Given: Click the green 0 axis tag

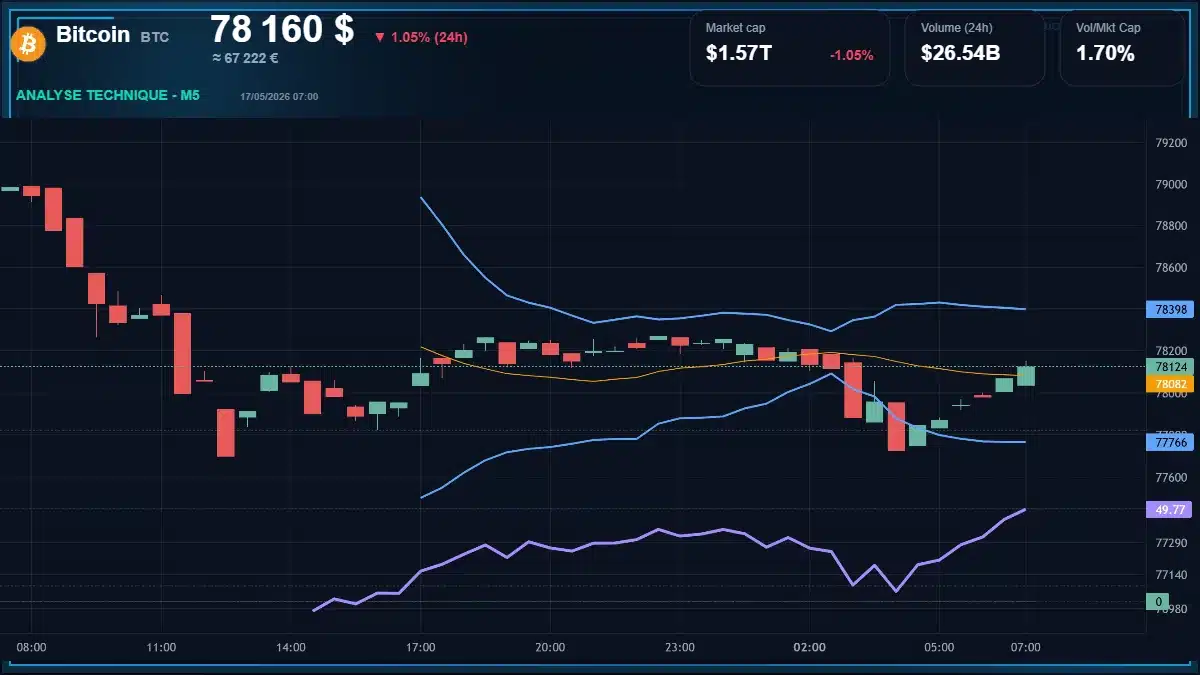Looking at the screenshot, I should coord(1159,602).
